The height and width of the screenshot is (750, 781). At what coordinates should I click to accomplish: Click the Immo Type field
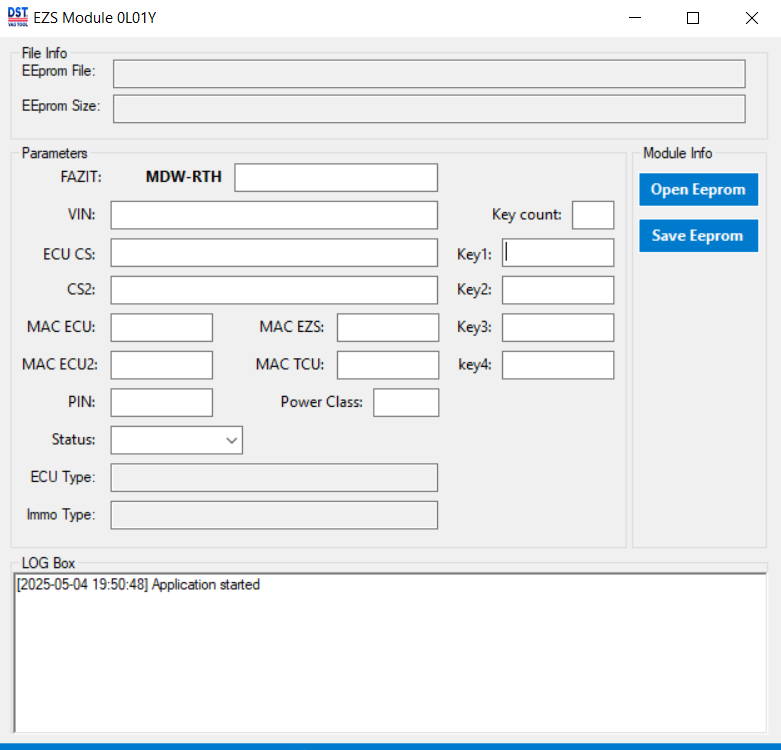tap(274, 515)
